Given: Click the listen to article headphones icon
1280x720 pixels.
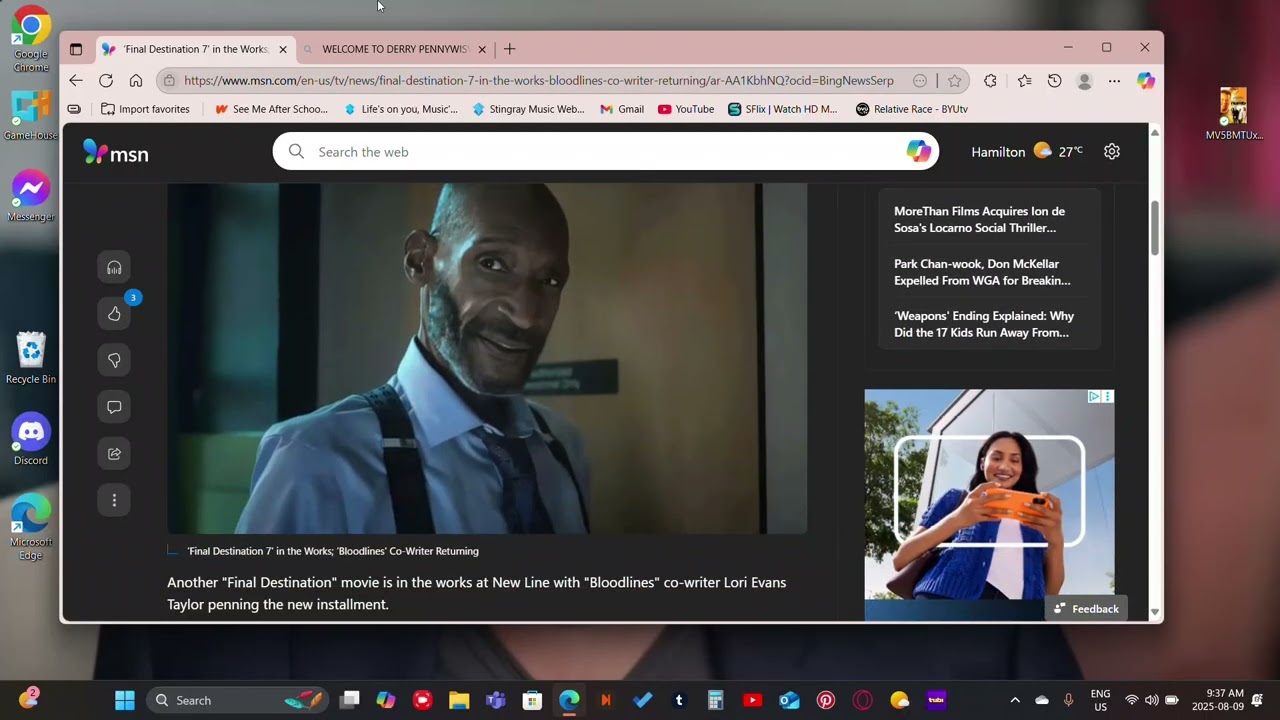Looking at the screenshot, I should point(114,267).
